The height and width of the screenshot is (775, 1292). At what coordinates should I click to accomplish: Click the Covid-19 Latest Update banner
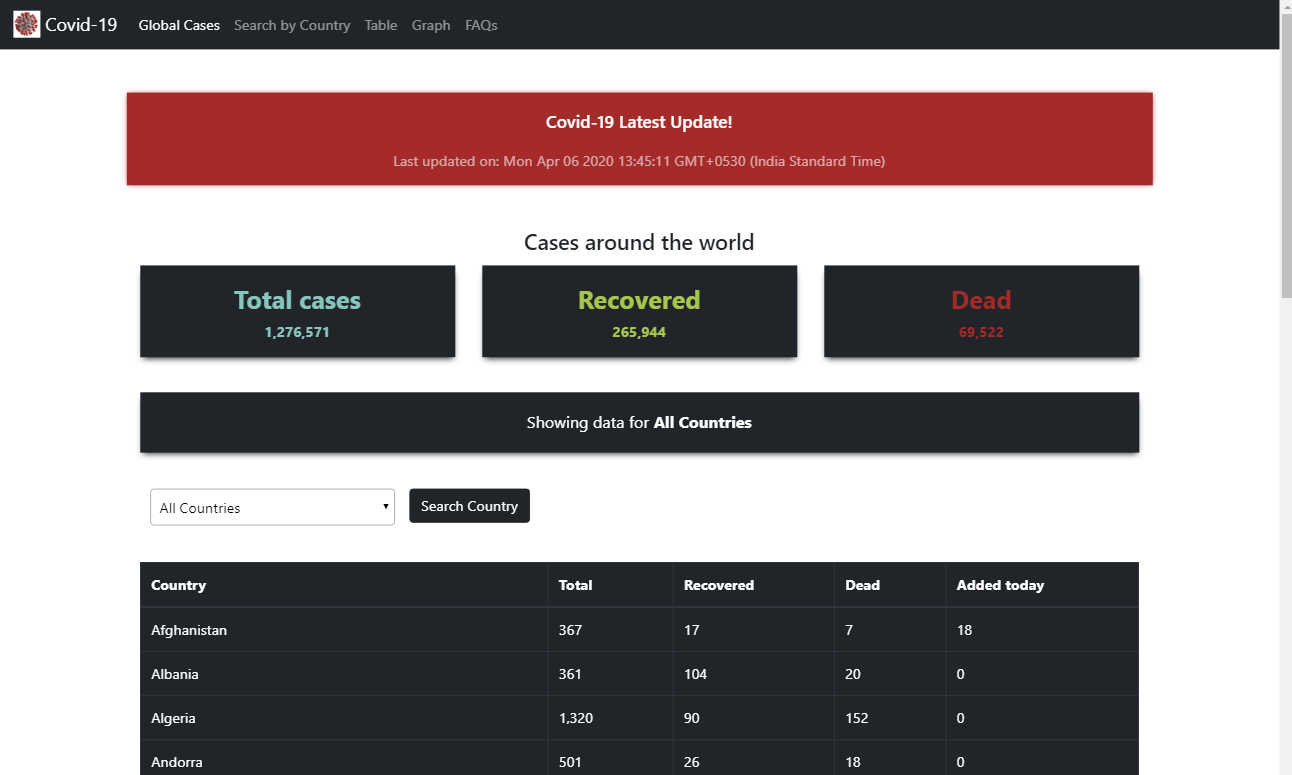click(x=639, y=139)
